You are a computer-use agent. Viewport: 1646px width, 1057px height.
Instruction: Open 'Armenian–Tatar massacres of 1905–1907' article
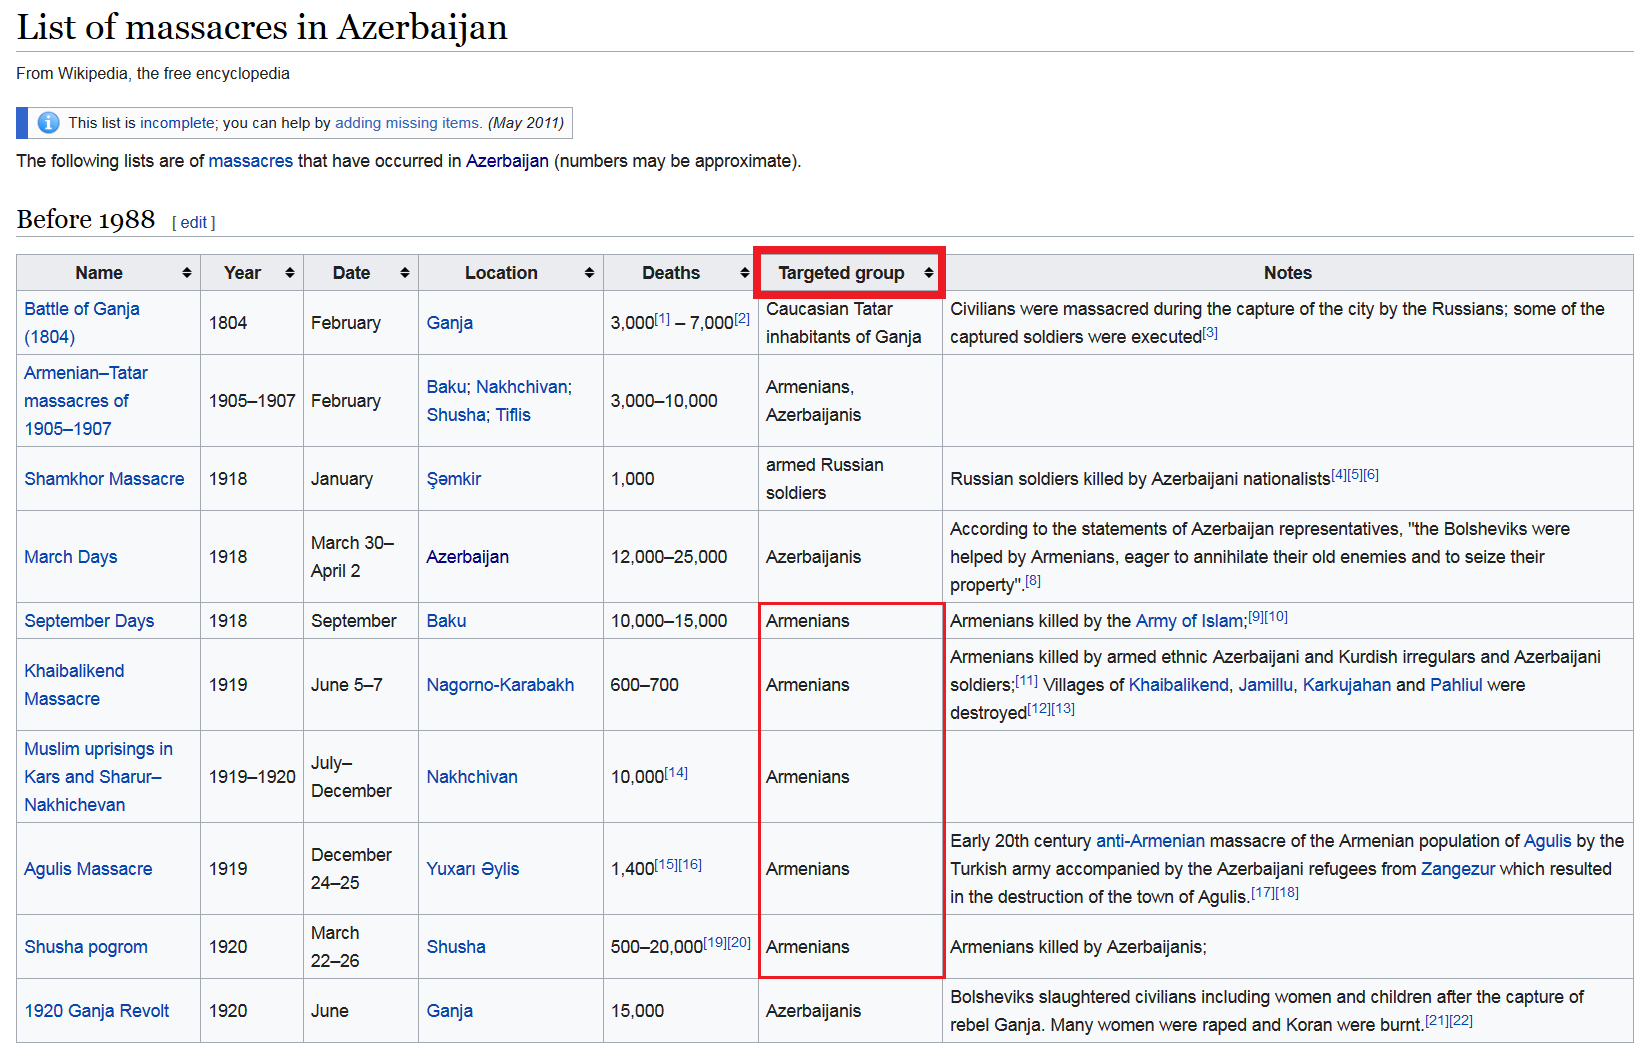[x=86, y=401]
